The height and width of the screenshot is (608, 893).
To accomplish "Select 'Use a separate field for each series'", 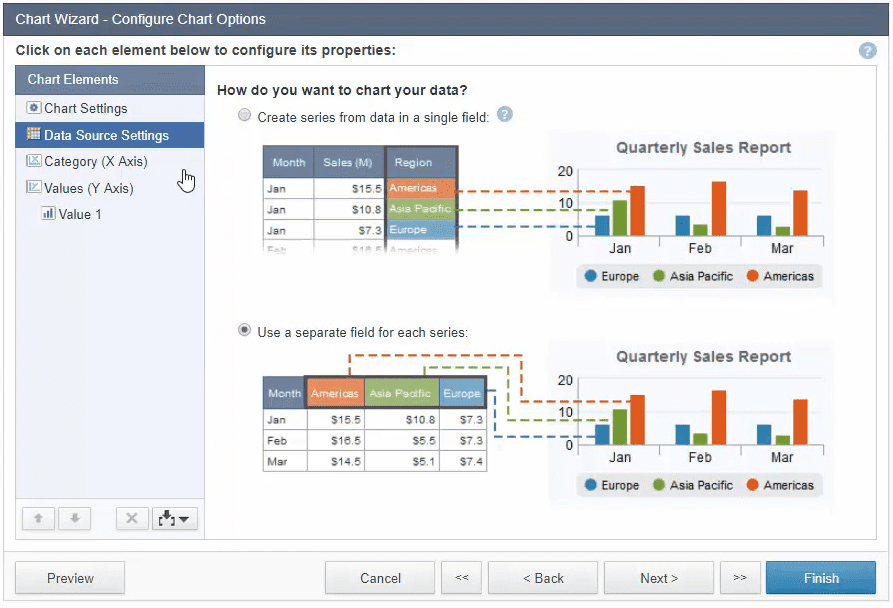I will point(245,330).
